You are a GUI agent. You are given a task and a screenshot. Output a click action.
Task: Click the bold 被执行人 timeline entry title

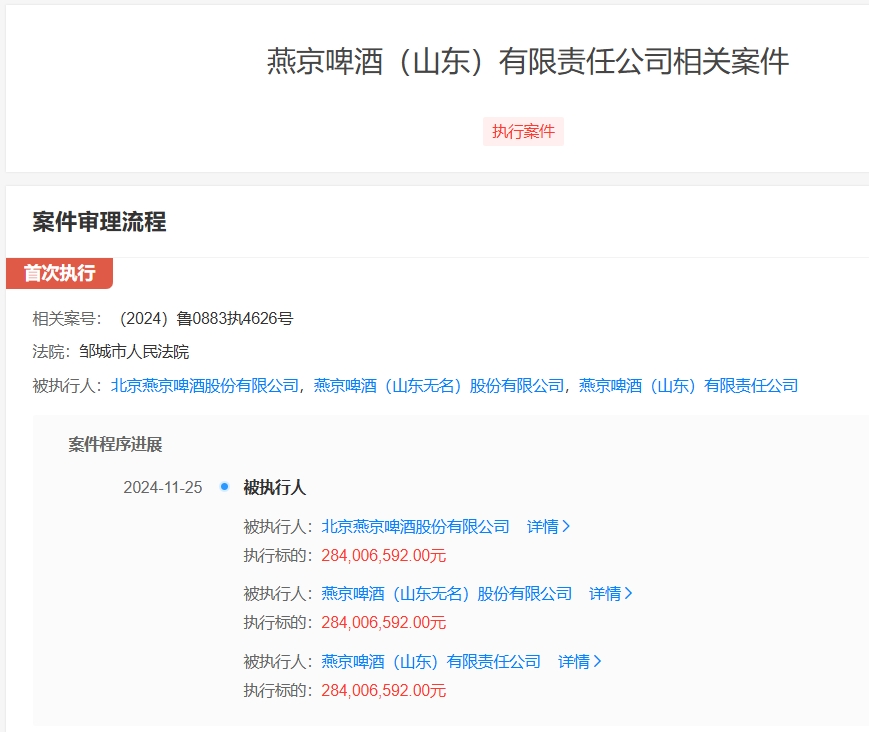click(x=274, y=488)
